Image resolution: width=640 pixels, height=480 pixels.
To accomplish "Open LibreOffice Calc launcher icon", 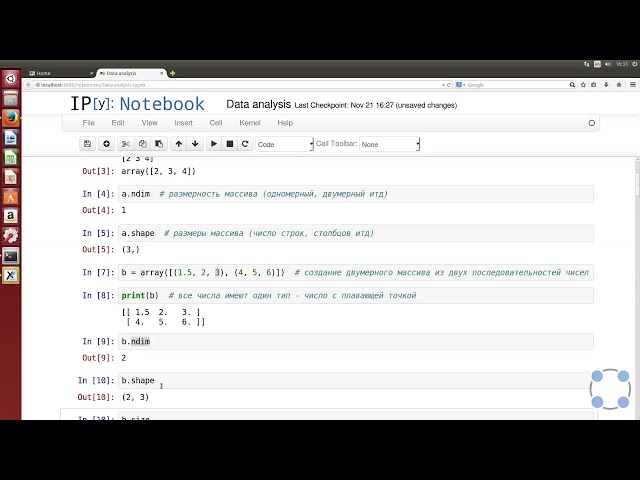I will (11, 158).
